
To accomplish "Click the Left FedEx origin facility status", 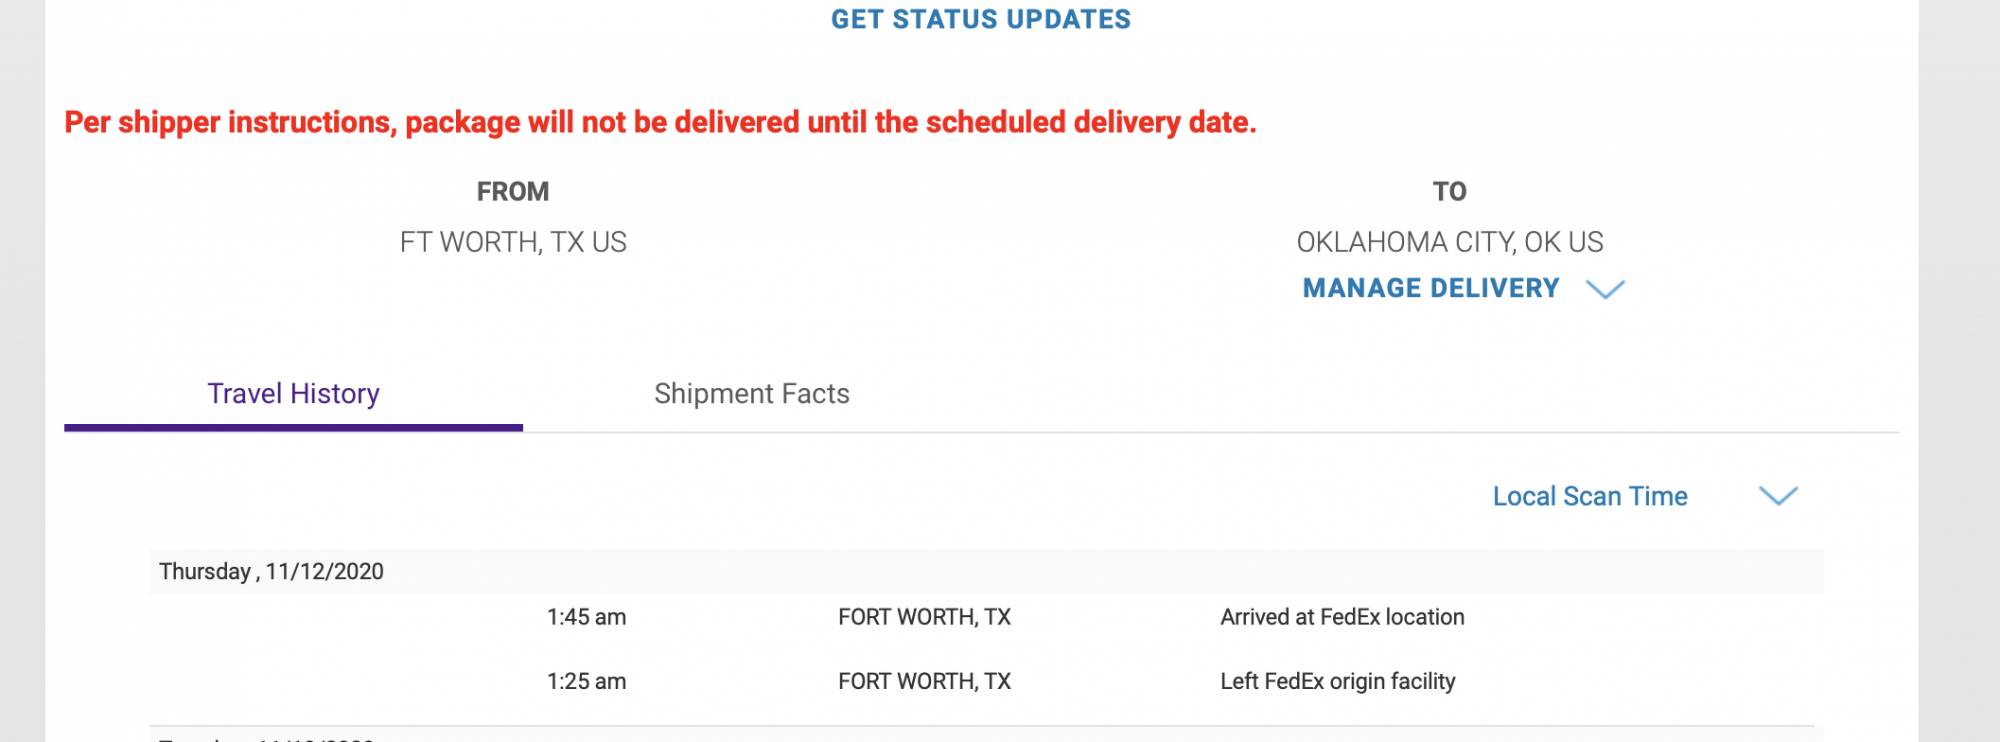I will [x=1337, y=681].
